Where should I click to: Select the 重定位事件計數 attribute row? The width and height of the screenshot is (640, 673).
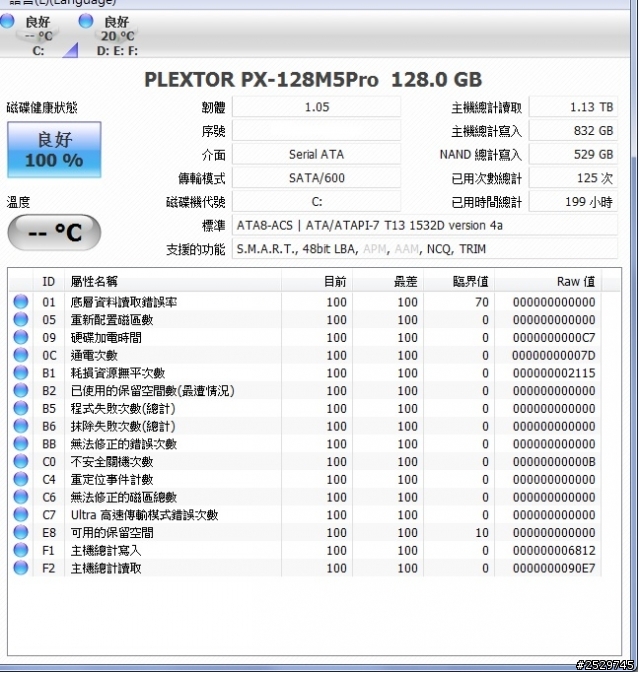(x=305, y=479)
